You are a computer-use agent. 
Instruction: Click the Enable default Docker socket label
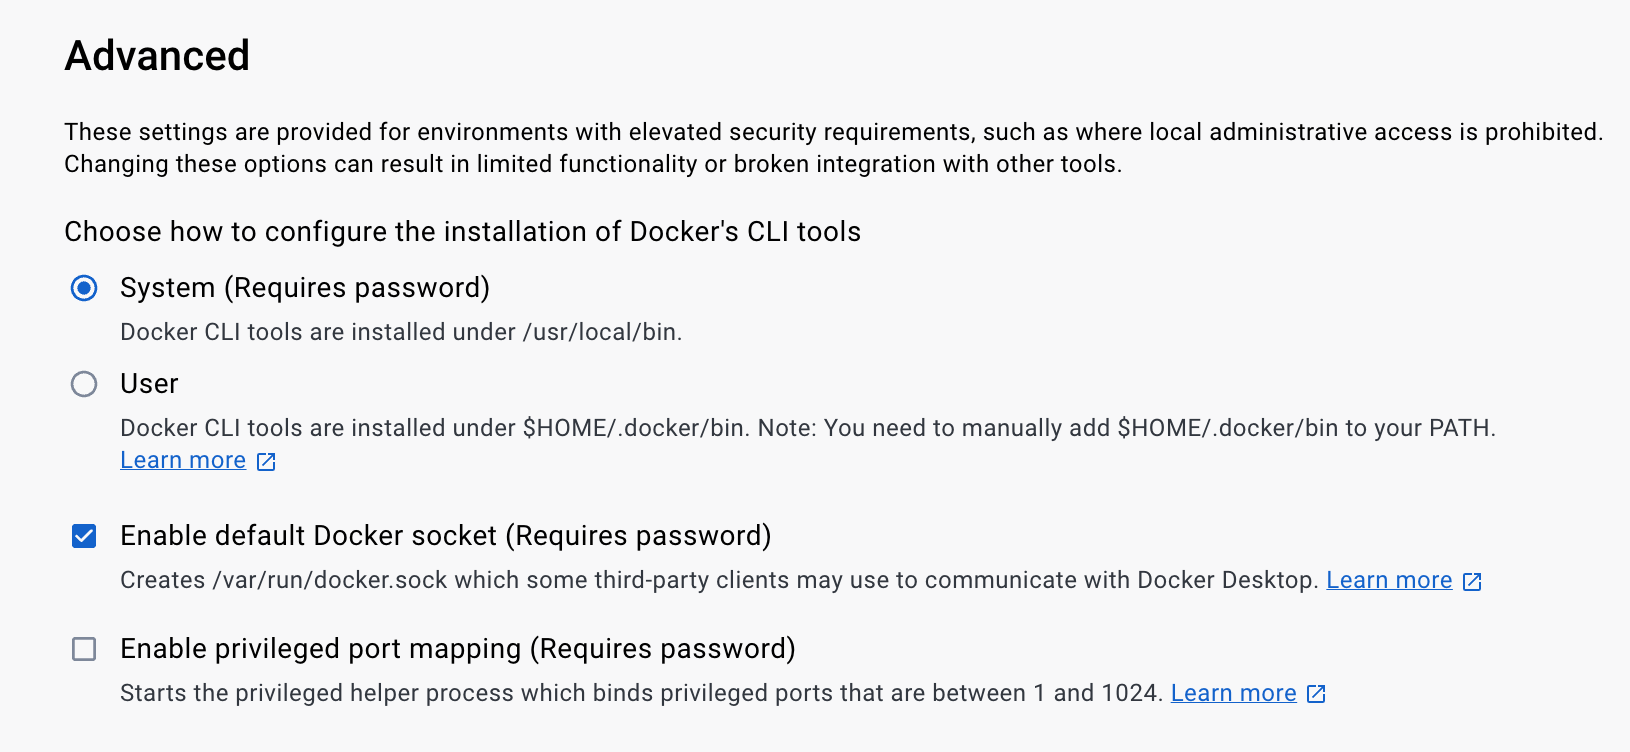click(445, 536)
